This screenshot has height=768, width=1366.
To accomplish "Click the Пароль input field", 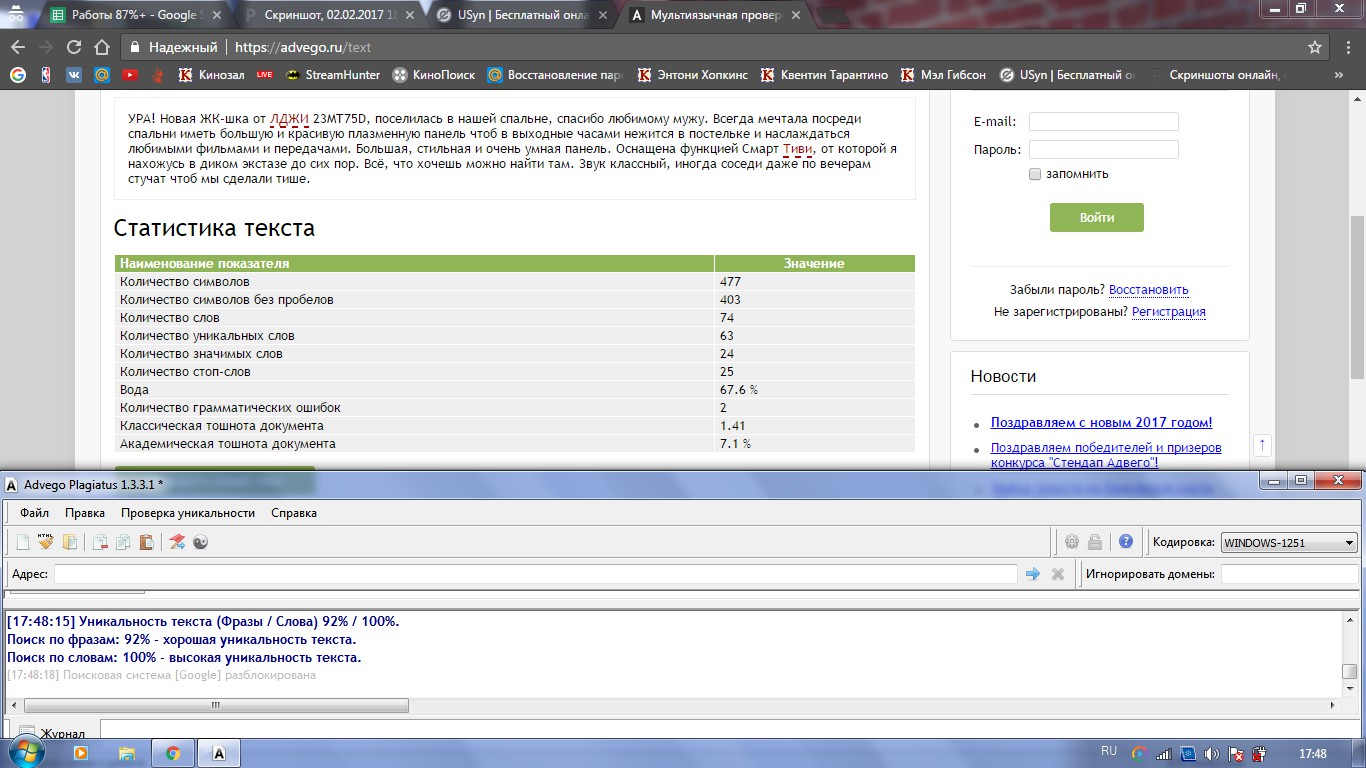I will (x=1104, y=150).
